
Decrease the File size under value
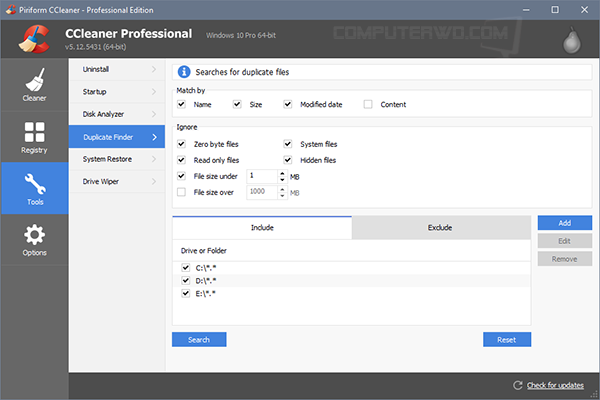click(282, 180)
